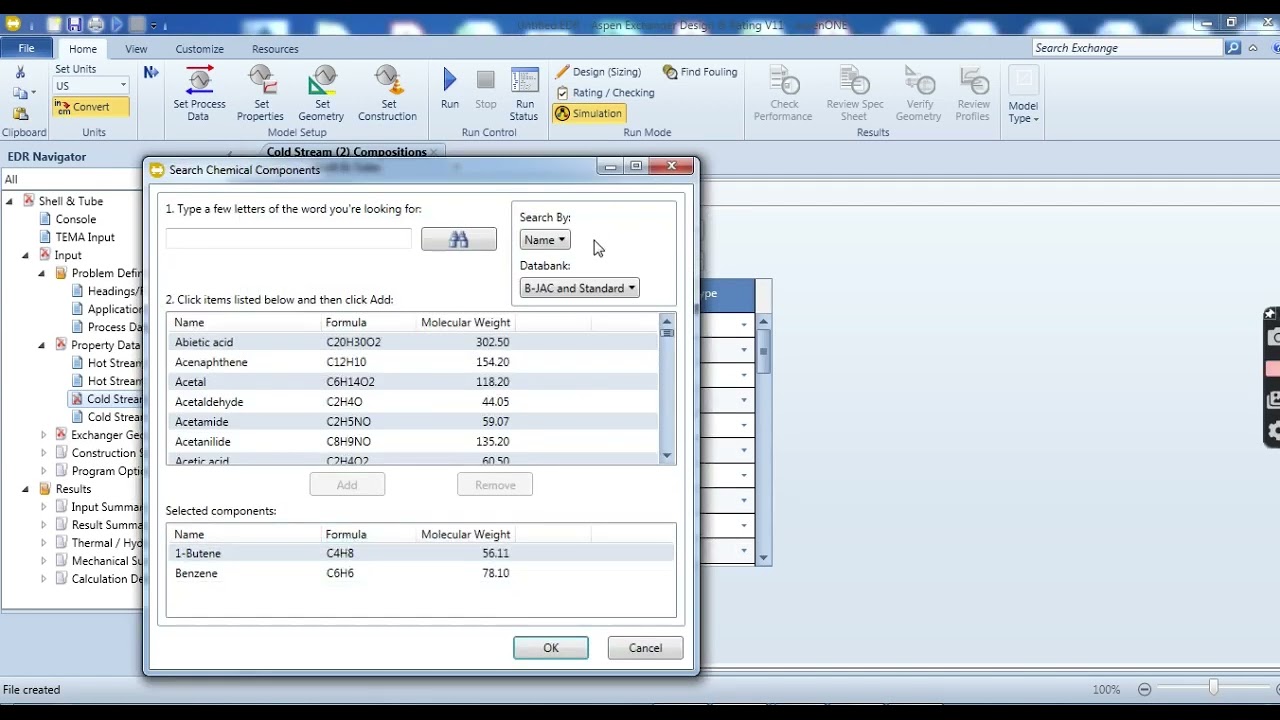Open Set Properties in the ribbon
This screenshot has height=720, width=1280.
[261, 94]
